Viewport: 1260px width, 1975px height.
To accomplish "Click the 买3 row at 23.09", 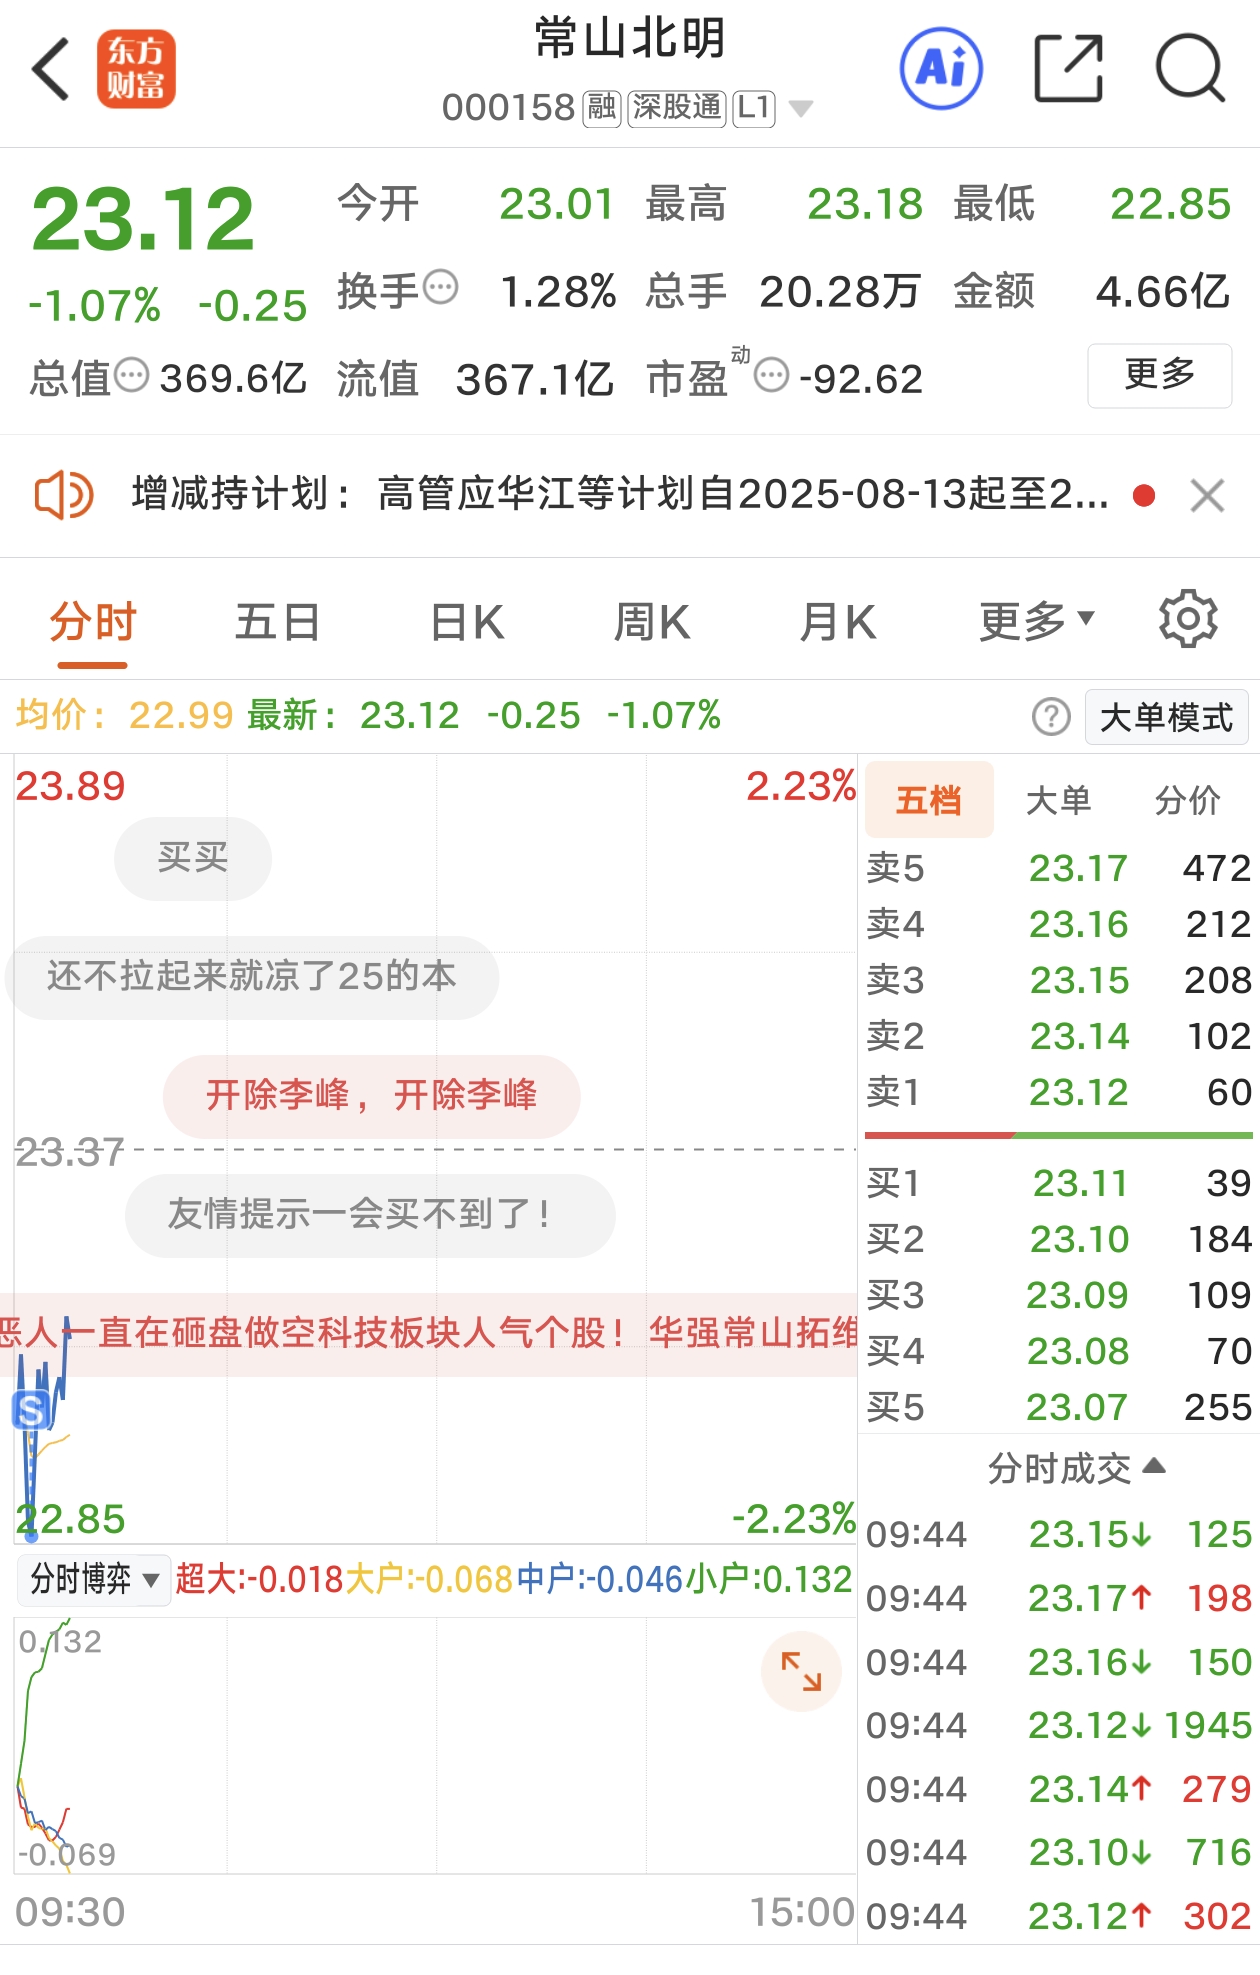I will tap(1058, 1295).
